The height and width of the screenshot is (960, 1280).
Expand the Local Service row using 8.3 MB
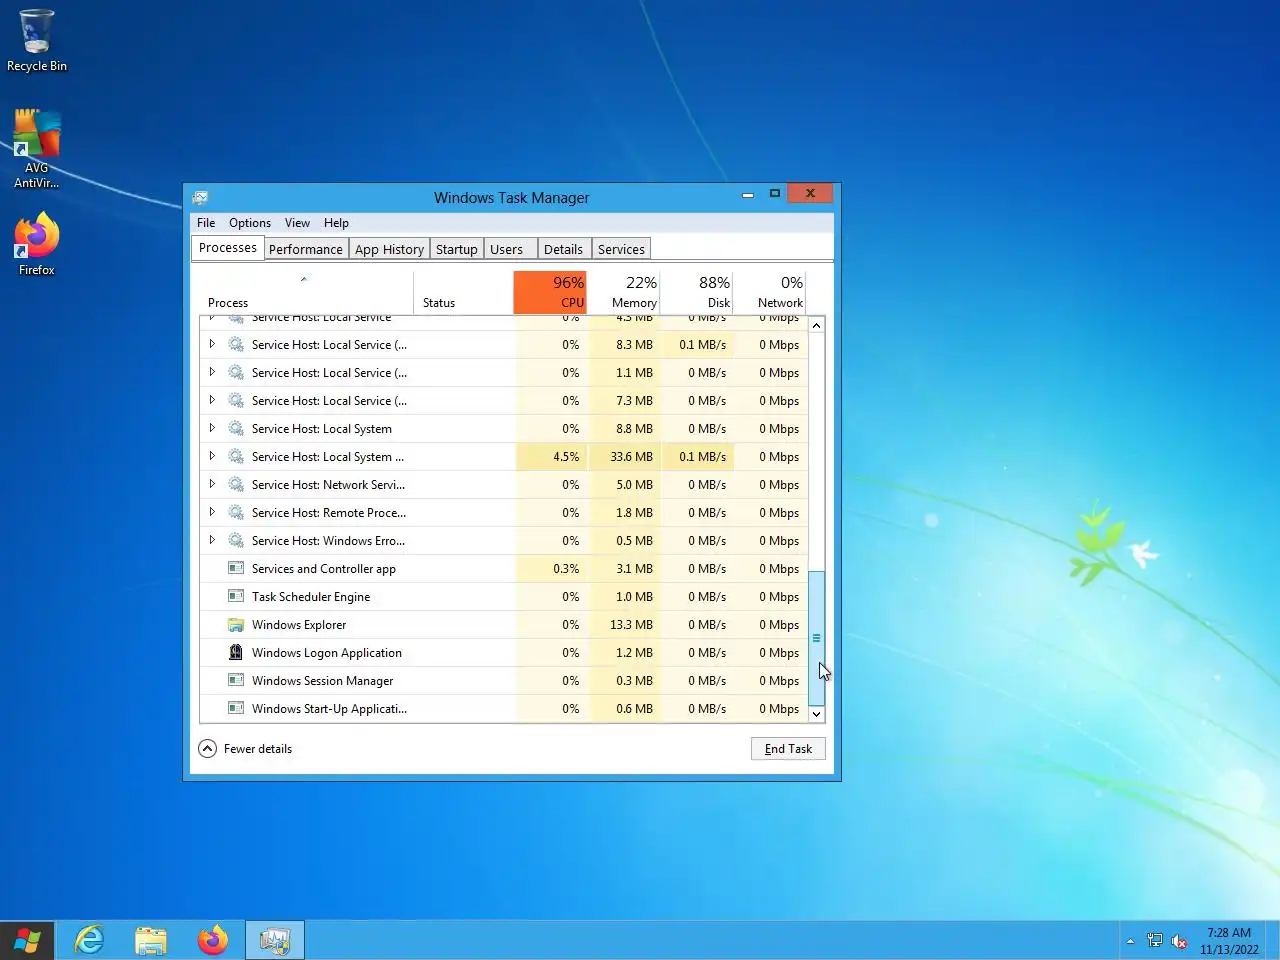[x=212, y=344]
